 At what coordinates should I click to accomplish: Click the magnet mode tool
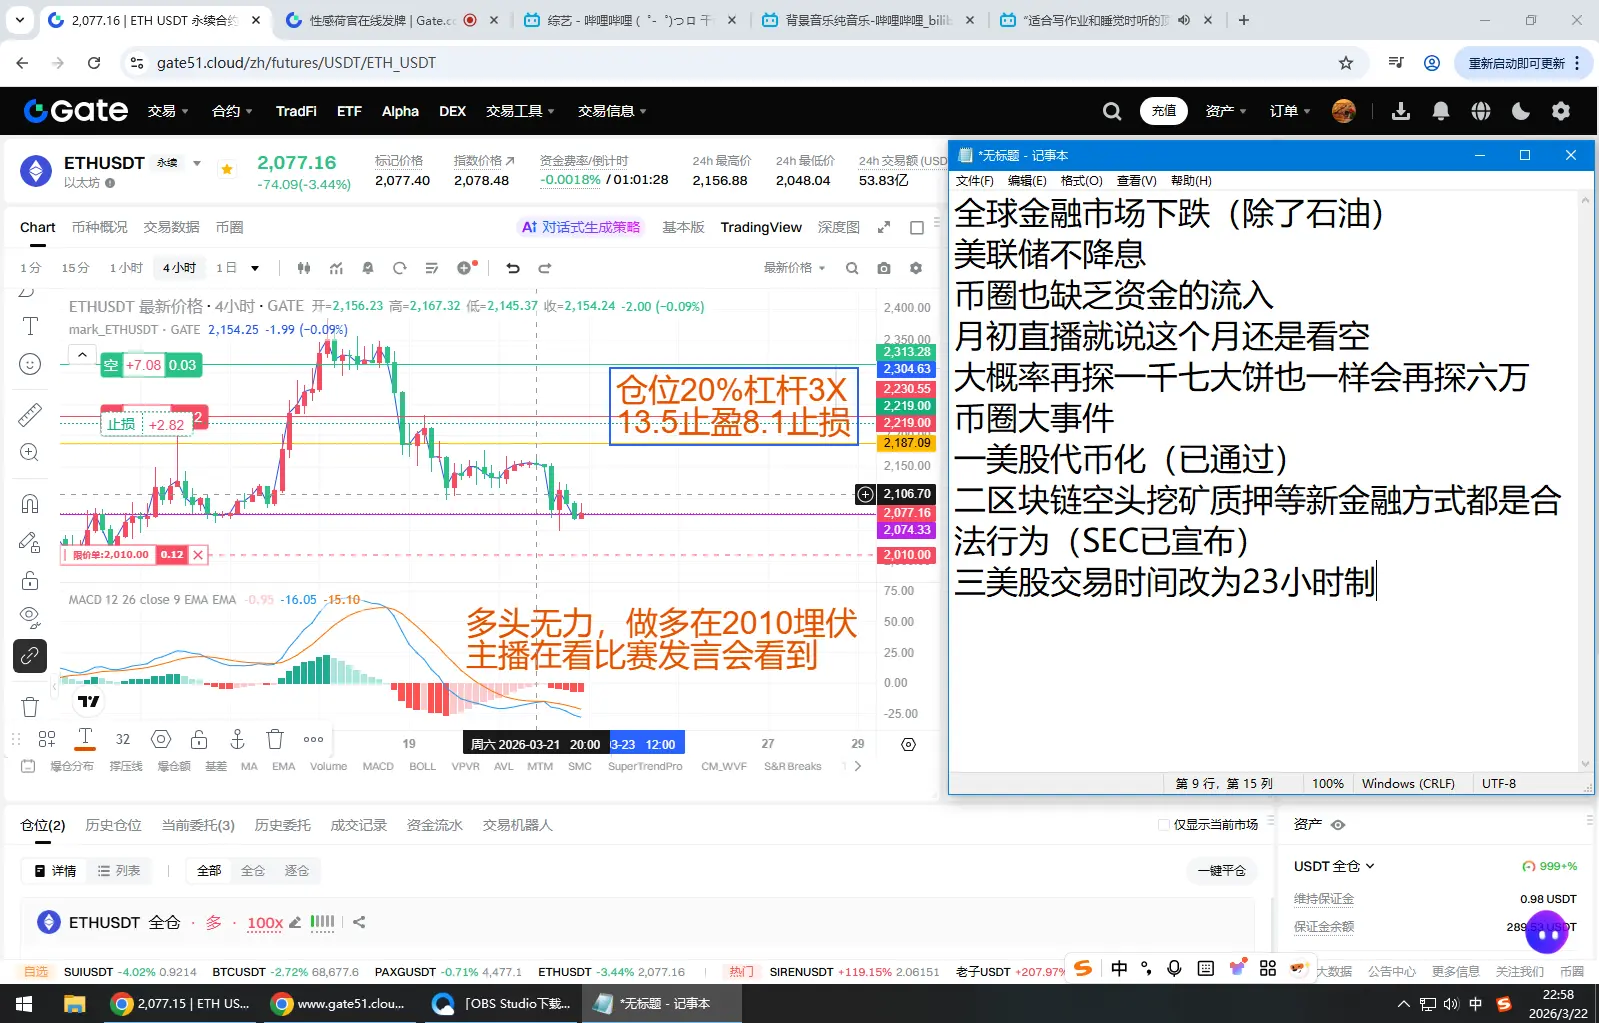click(x=30, y=503)
